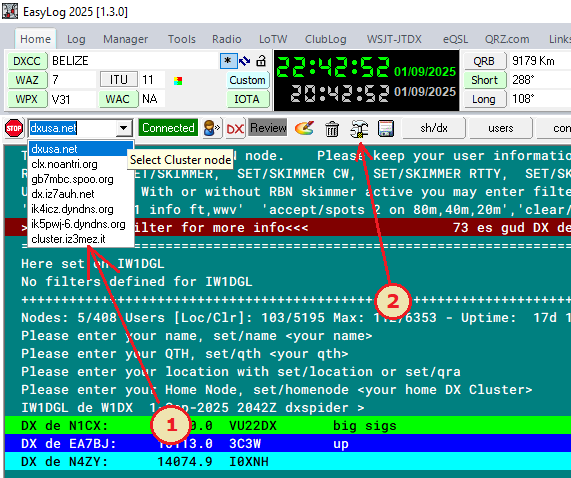Screen dimensions: 571x478
Task: Click the white UTC time clock
Action: [340, 94]
